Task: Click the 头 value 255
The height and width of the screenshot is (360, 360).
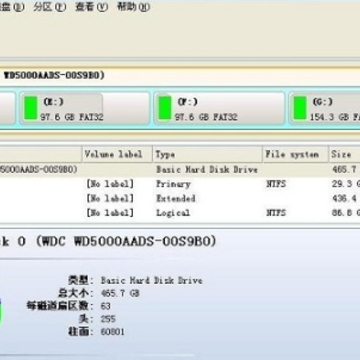Action: pyautogui.click(x=108, y=319)
